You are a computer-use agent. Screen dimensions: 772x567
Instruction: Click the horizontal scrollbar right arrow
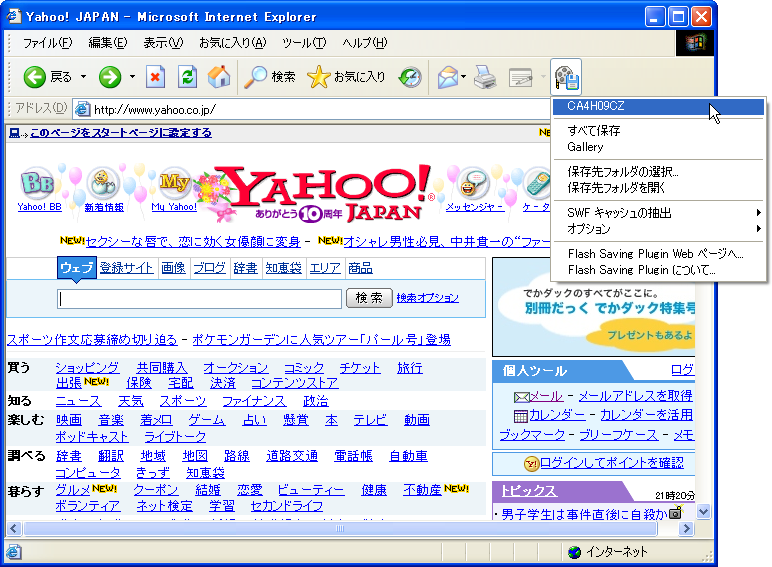(686, 529)
